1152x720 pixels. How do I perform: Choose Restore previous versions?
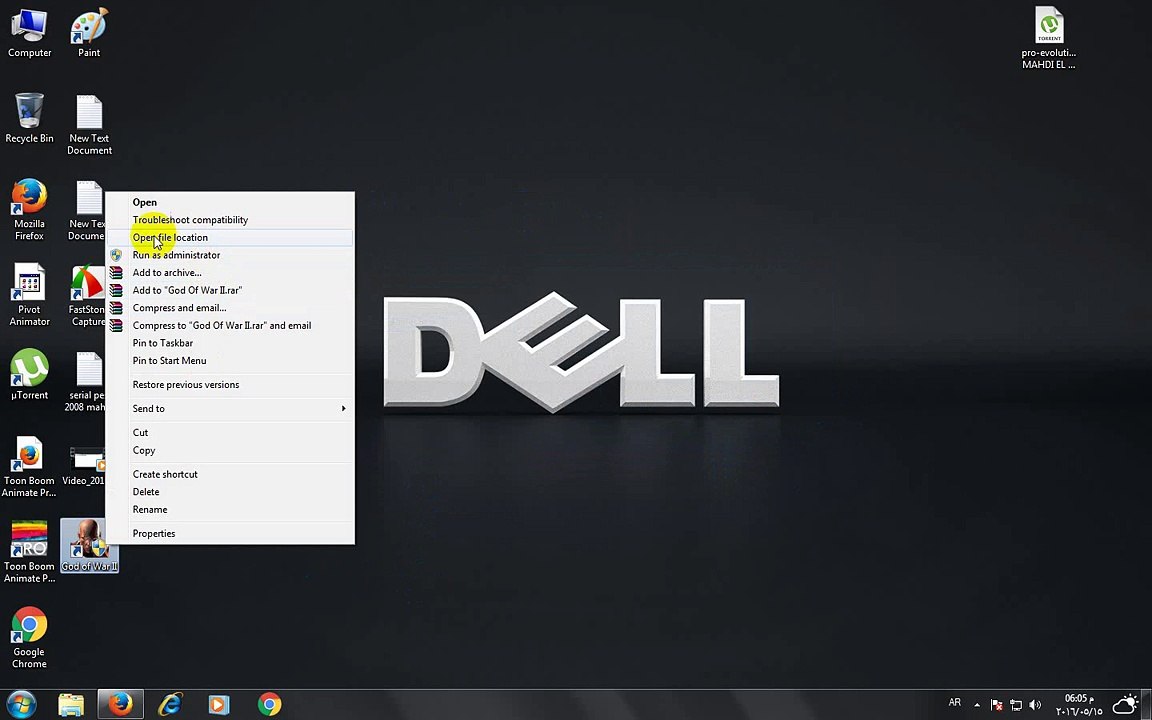click(x=230, y=384)
